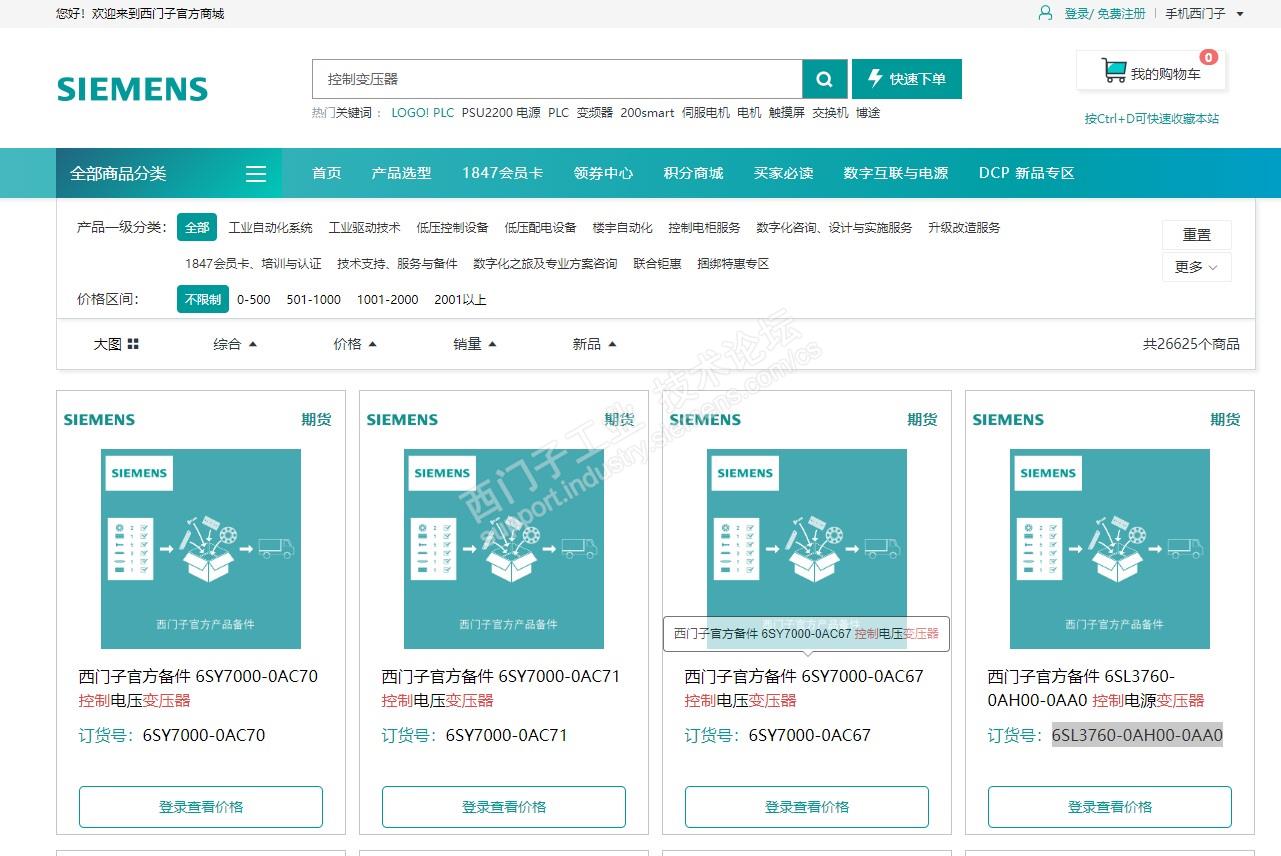Click the SIEMENS logo in header
The height and width of the screenshot is (856, 1281).
tap(132, 89)
